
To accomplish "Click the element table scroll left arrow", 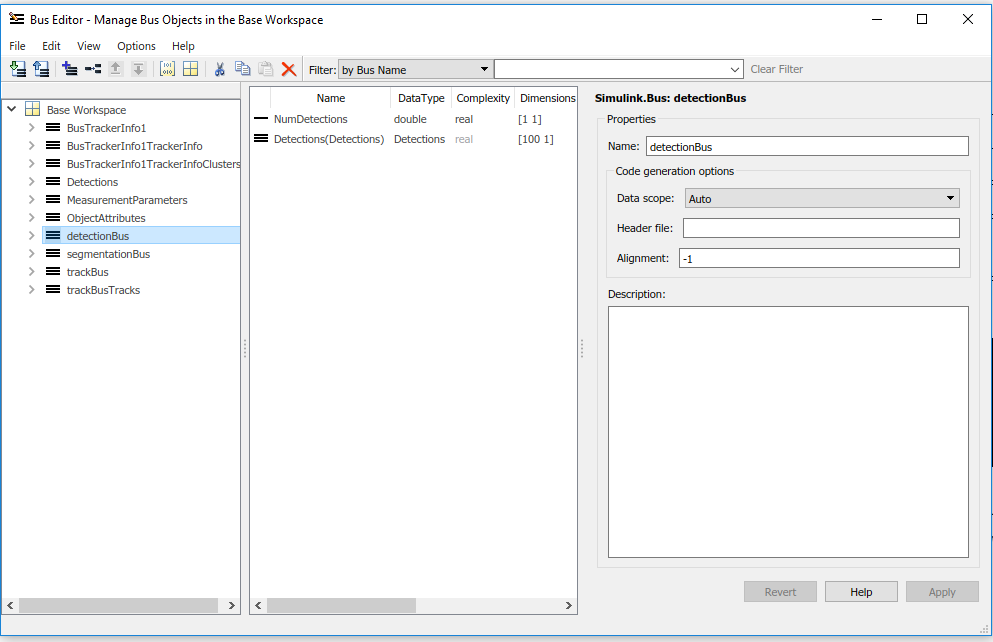I will click(x=258, y=605).
